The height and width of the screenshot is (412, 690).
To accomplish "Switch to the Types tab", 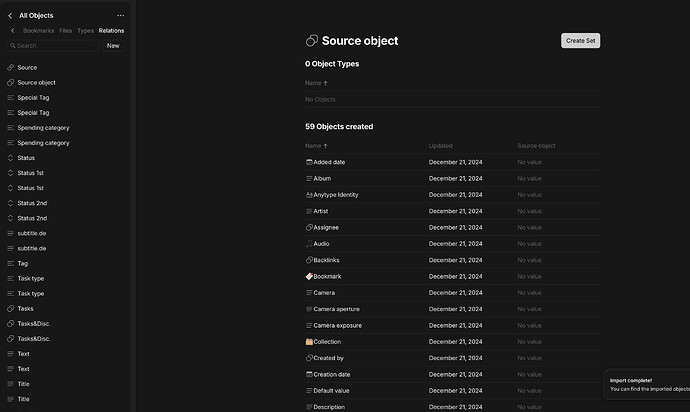I will click(85, 31).
